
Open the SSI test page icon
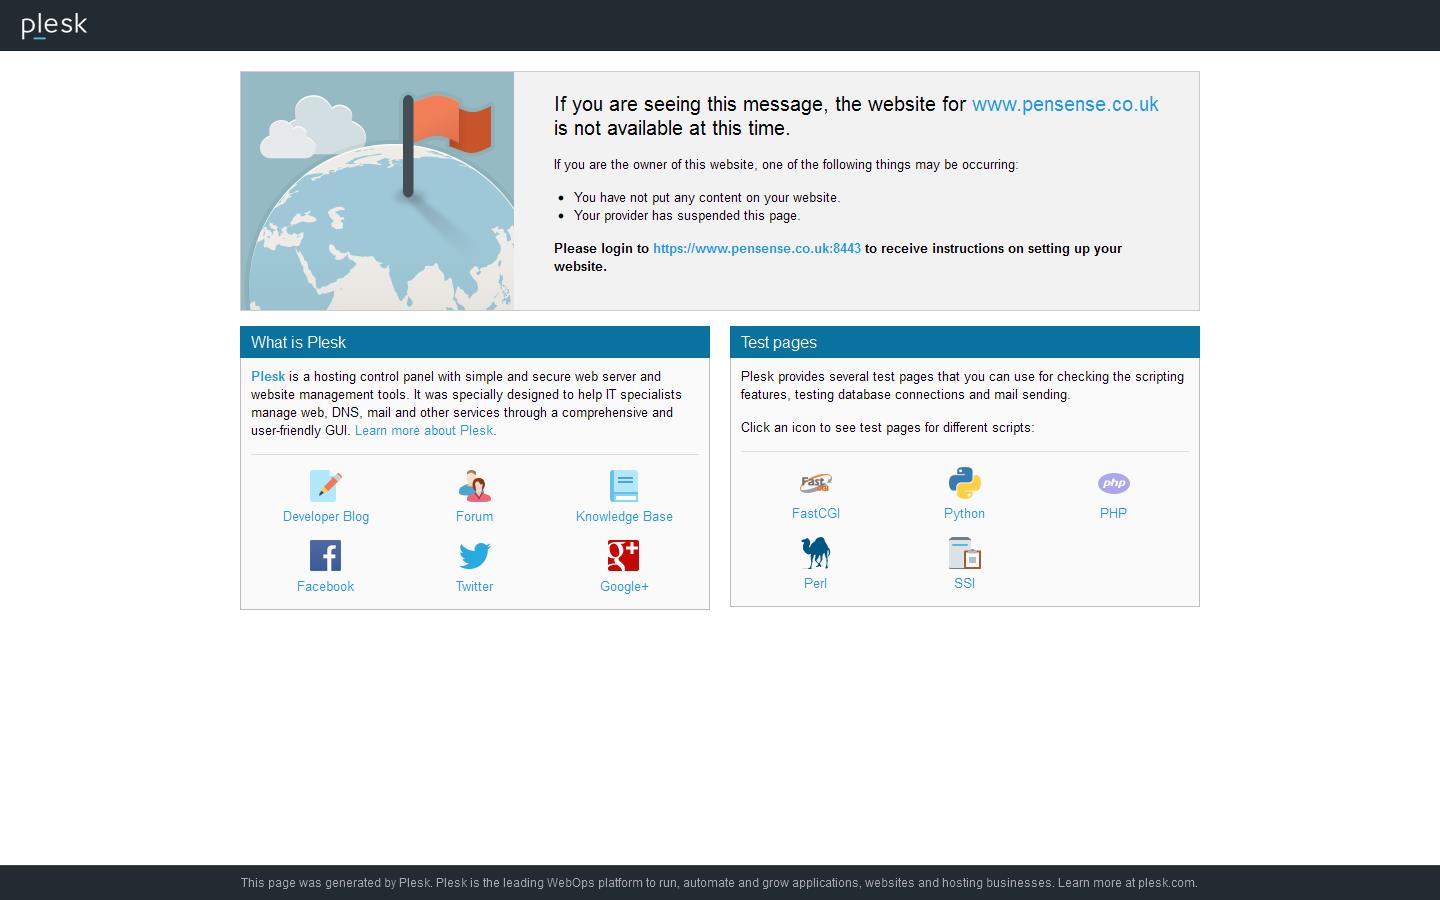tap(964, 553)
